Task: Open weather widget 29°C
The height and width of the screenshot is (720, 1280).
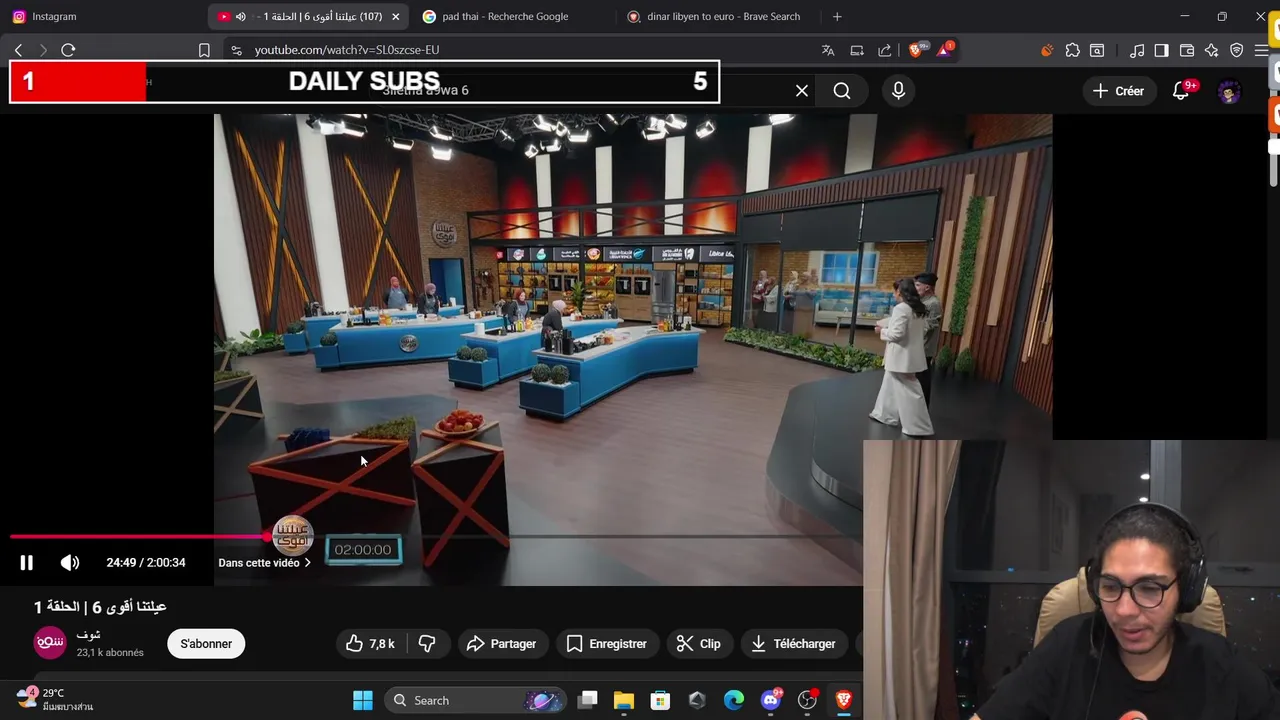Action: [55, 699]
